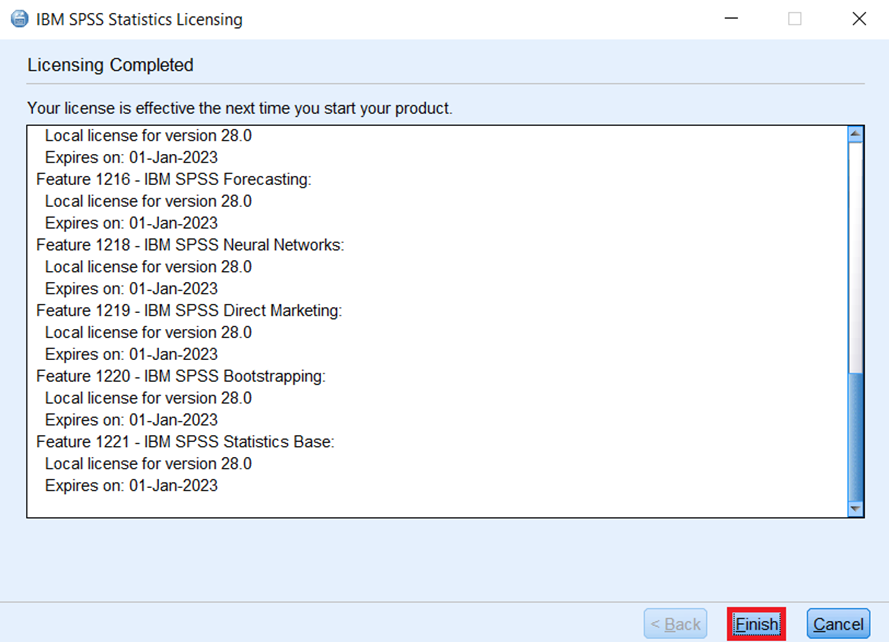Screen dimensions: 889x642
Task: Click the license effective message text
Action: pyautogui.click(x=240, y=108)
